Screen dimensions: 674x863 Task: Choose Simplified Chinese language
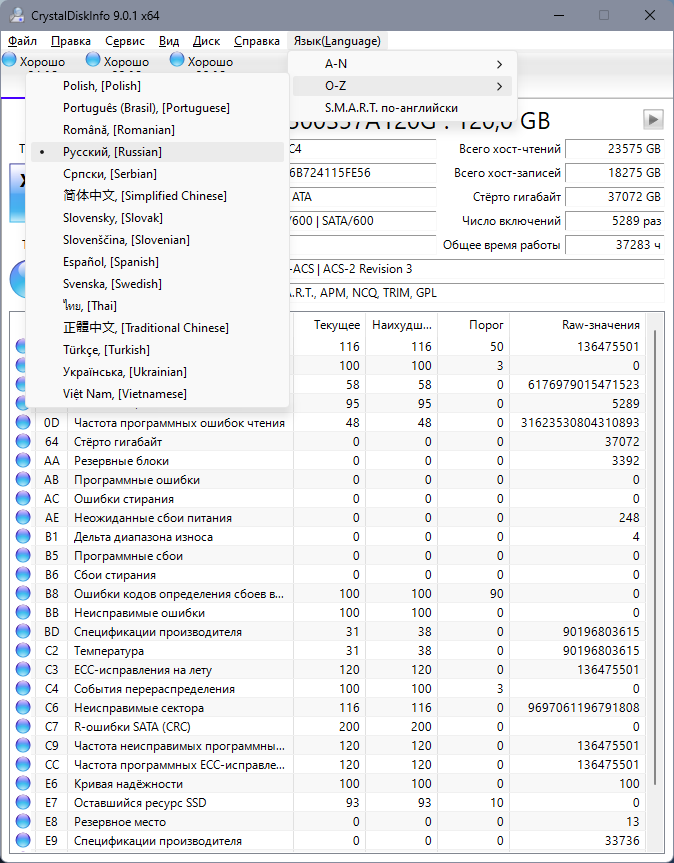click(157, 196)
